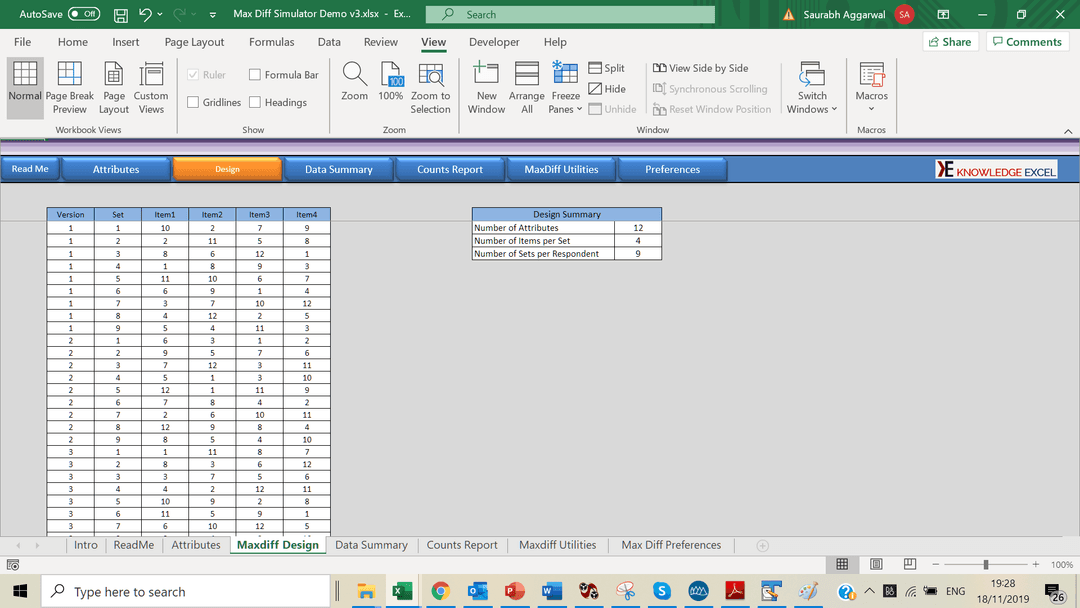Image resolution: width=1080 pixels, height=608 pixels.
Task: Toggle the Gridlines checkbox
Action: click(x=193, y=102)
